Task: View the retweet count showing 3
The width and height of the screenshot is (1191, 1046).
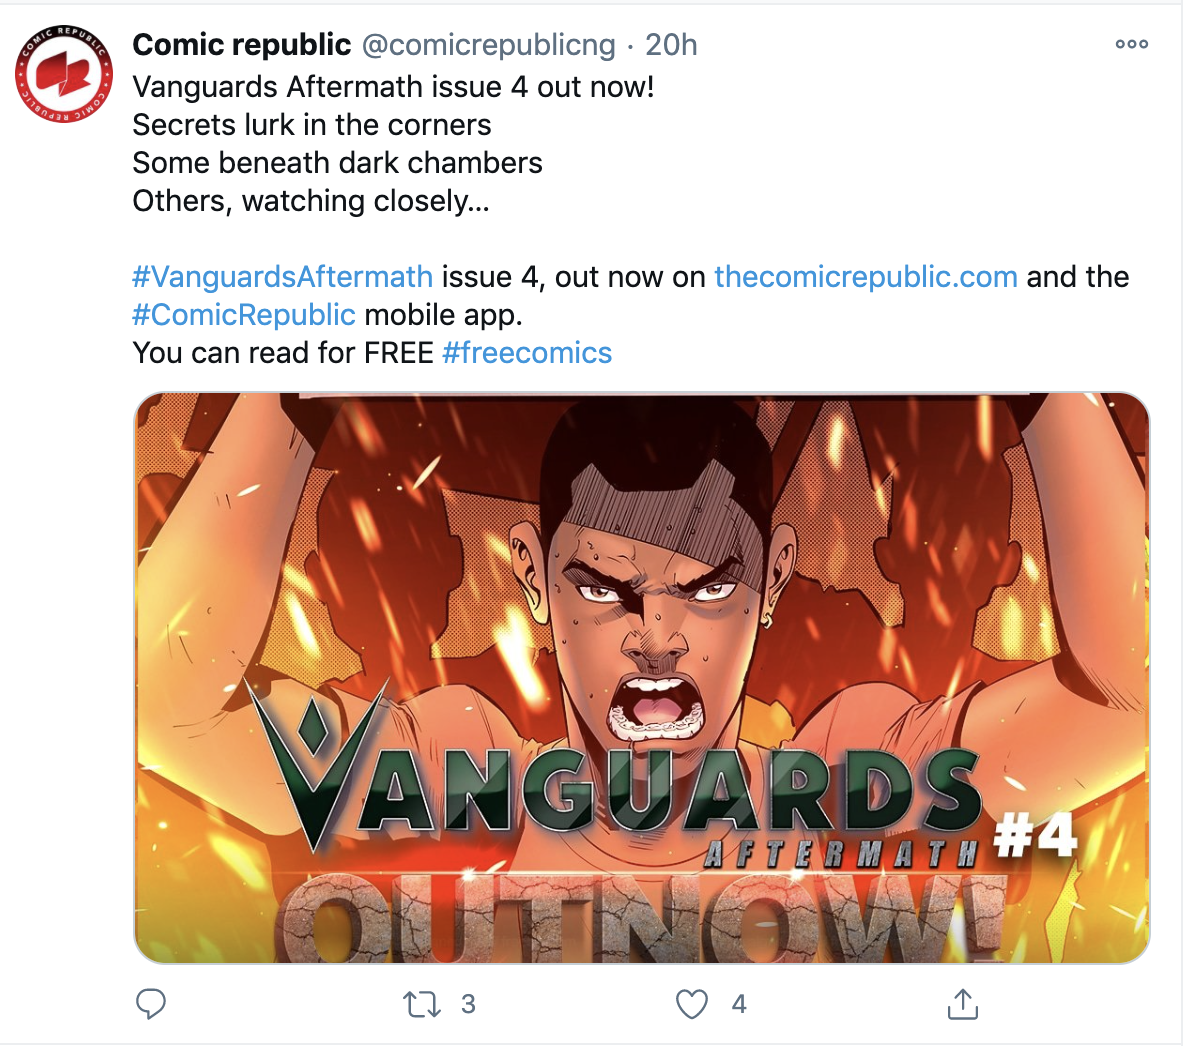Action: pyautogui.click(x=468, y=1004)
